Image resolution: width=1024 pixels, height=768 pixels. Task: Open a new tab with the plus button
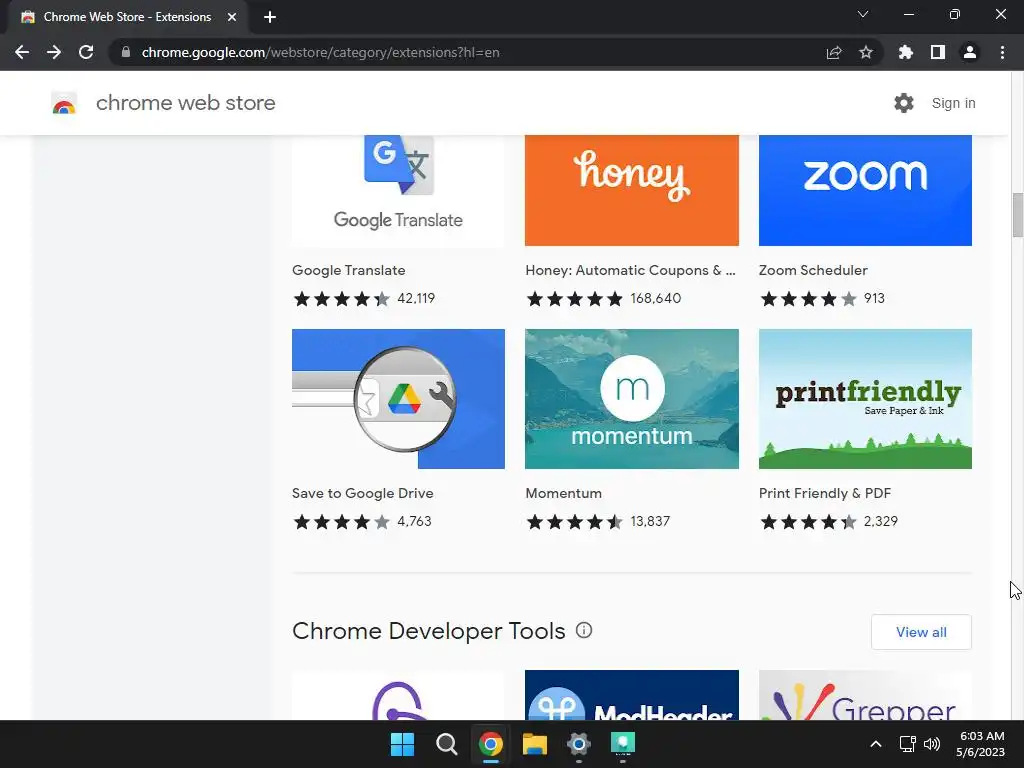pos(270,17)
